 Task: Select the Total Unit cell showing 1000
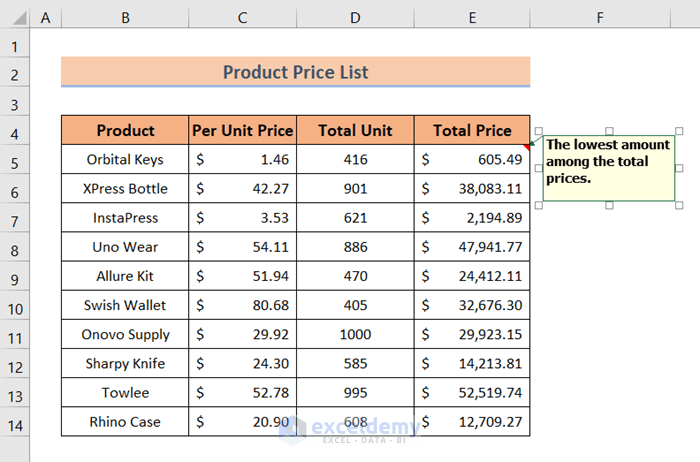pos(356,334)
